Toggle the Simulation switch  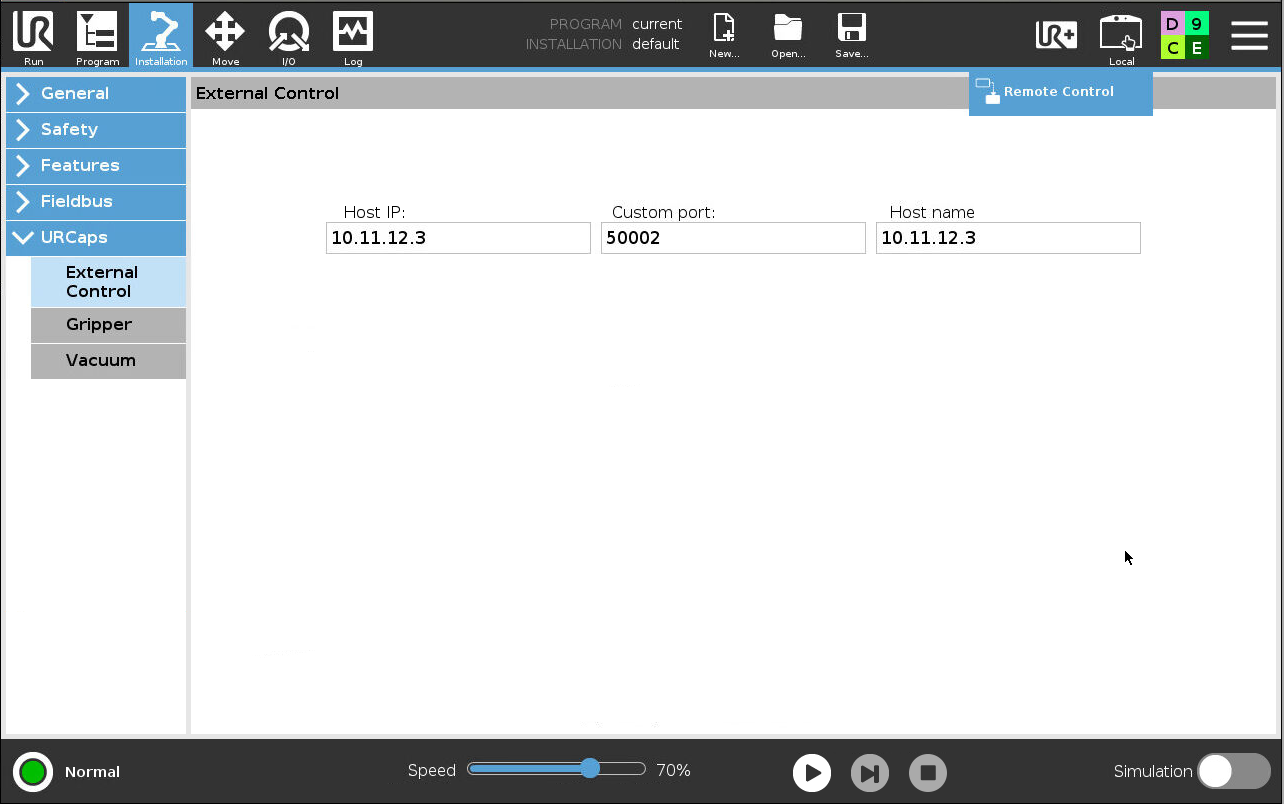(1233, 771)
